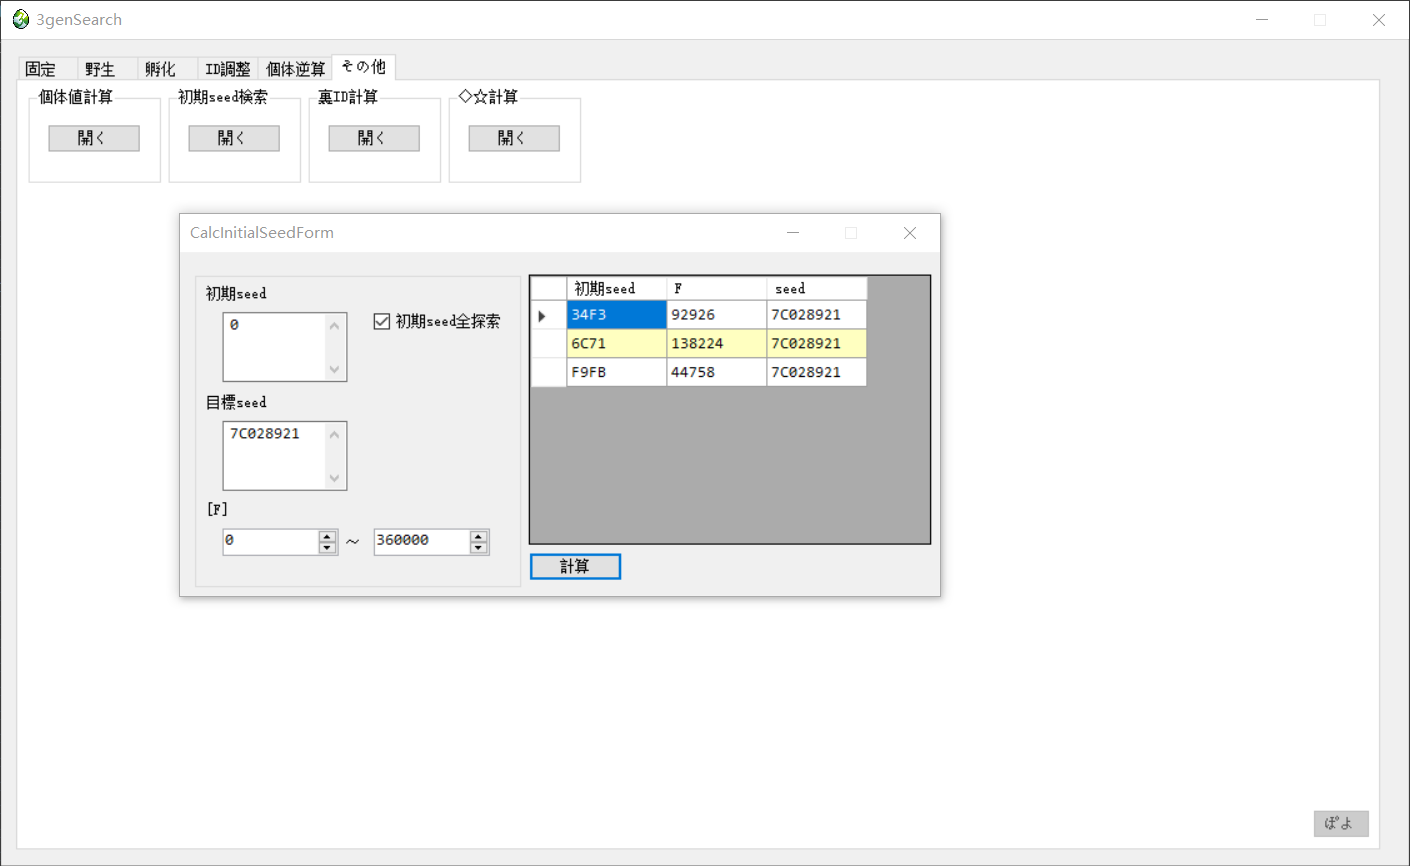The width and height of the screenshot is (1410, 866).
Task: Focus the 目標seed text box
Action: click(274, 455)
